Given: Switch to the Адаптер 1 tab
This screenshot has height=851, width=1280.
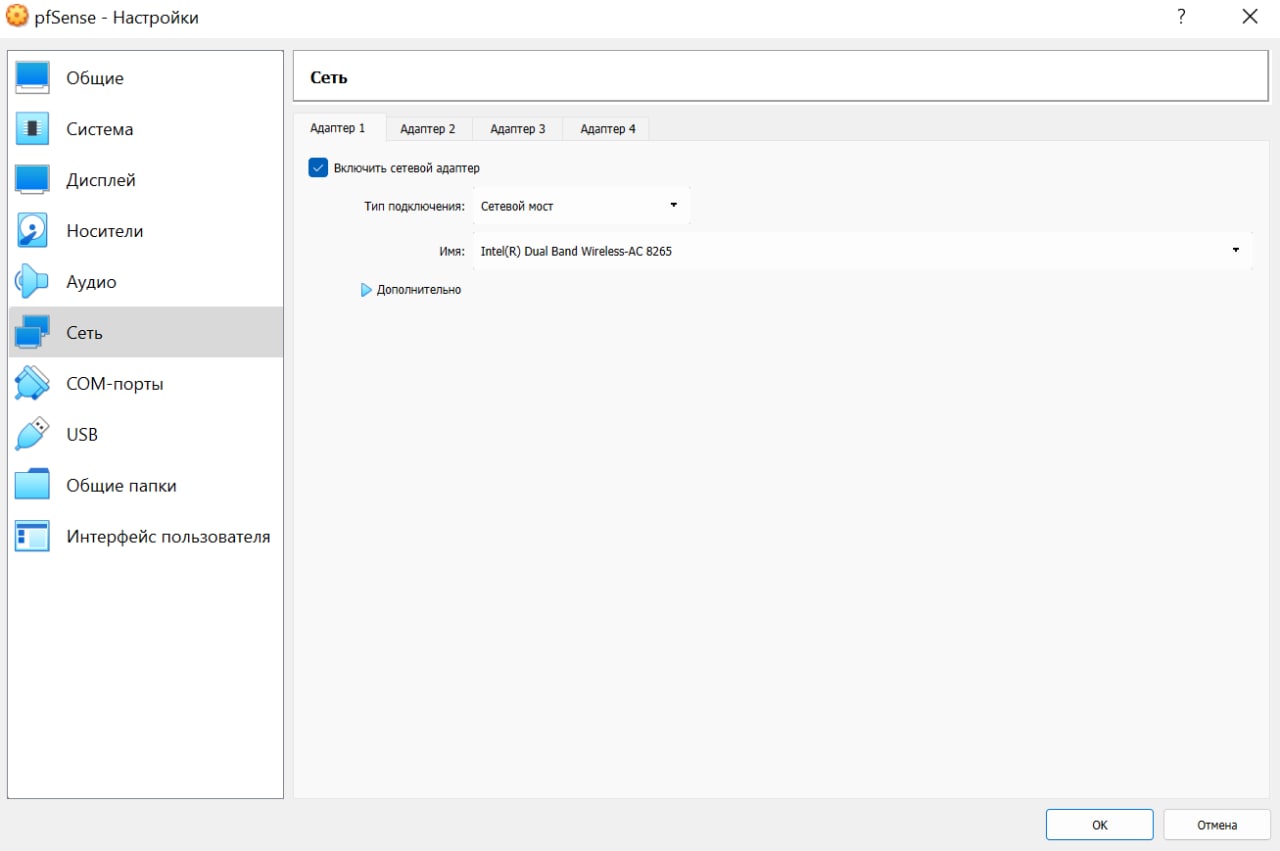Looking at the screenshot, I should tap(338, 128).
